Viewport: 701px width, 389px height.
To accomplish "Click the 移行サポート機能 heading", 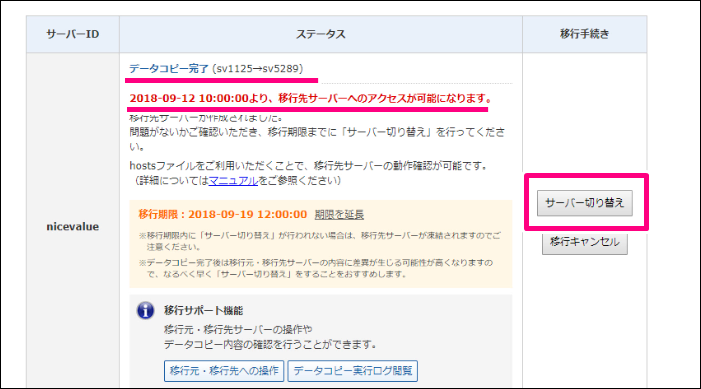I will click(203, 310).
